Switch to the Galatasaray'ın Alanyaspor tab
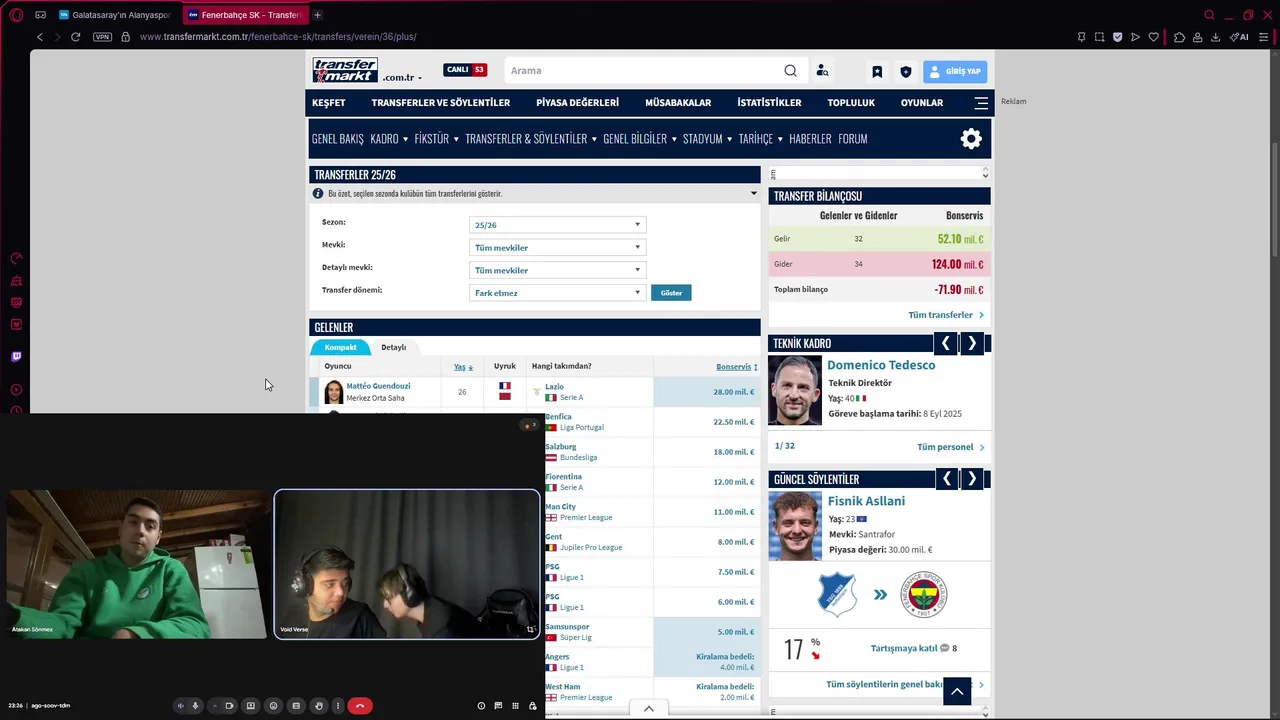 coord(114,15)
